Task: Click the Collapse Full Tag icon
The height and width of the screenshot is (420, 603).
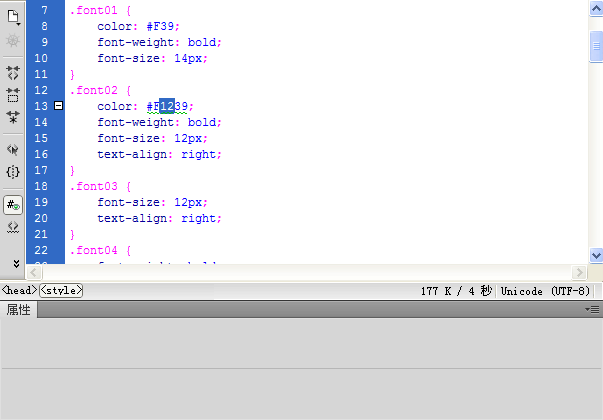Action: pos(13,73)
